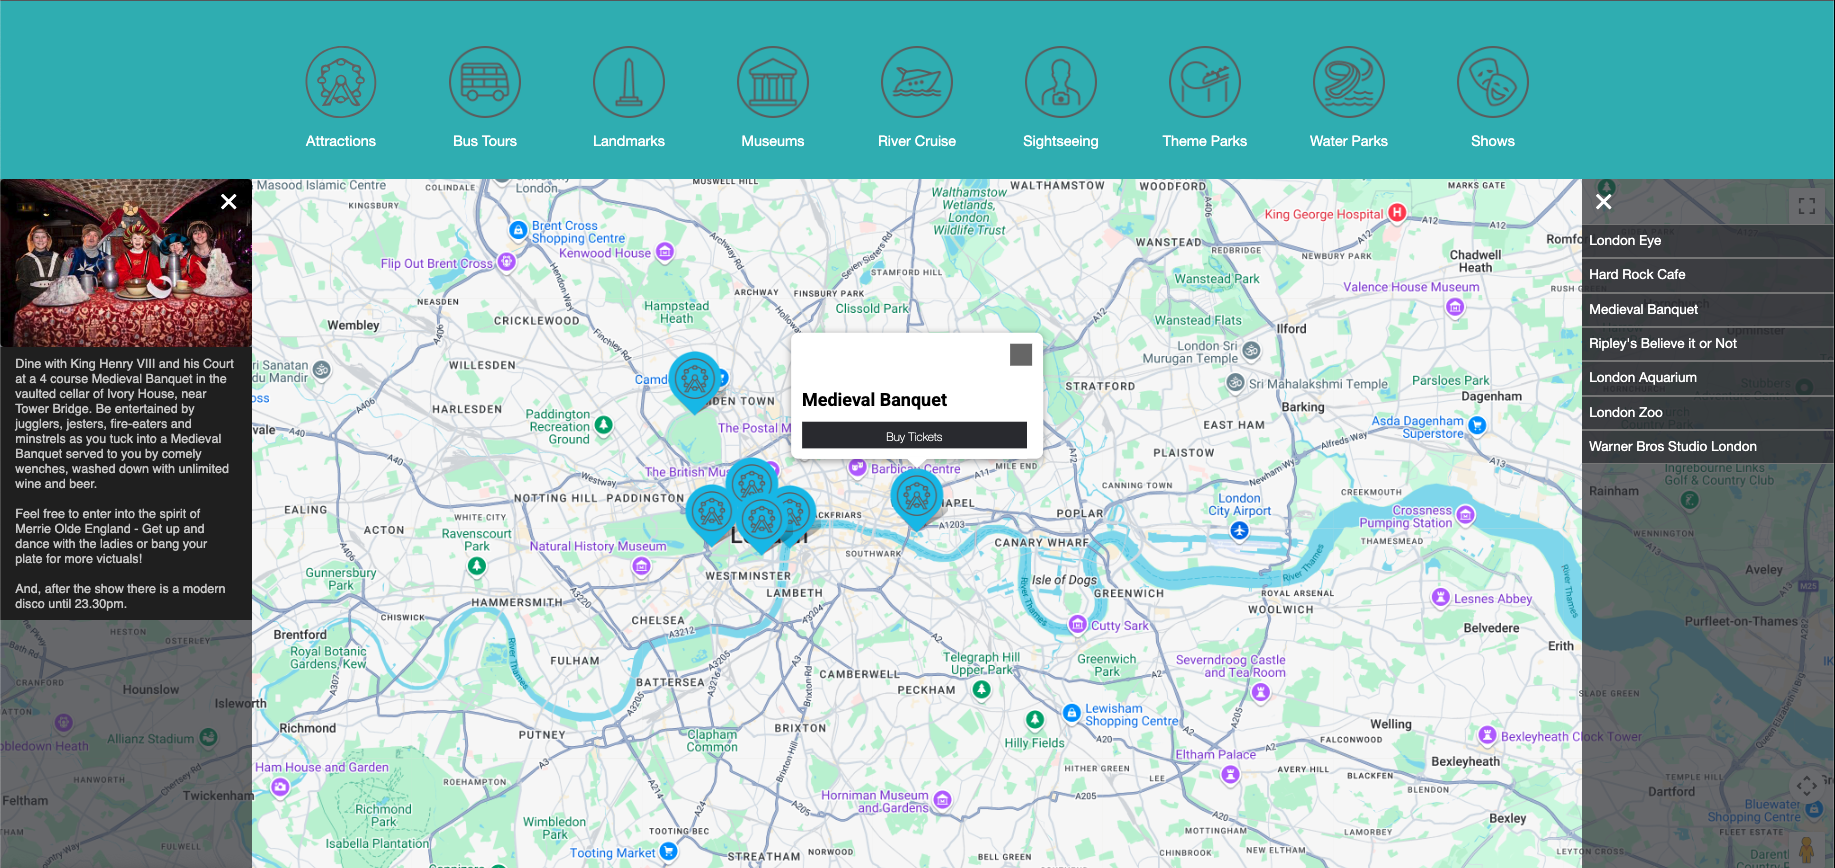Close the Medieval Banquet description panel
Viewport: 1835px width, 868px height.
point(229,202)
